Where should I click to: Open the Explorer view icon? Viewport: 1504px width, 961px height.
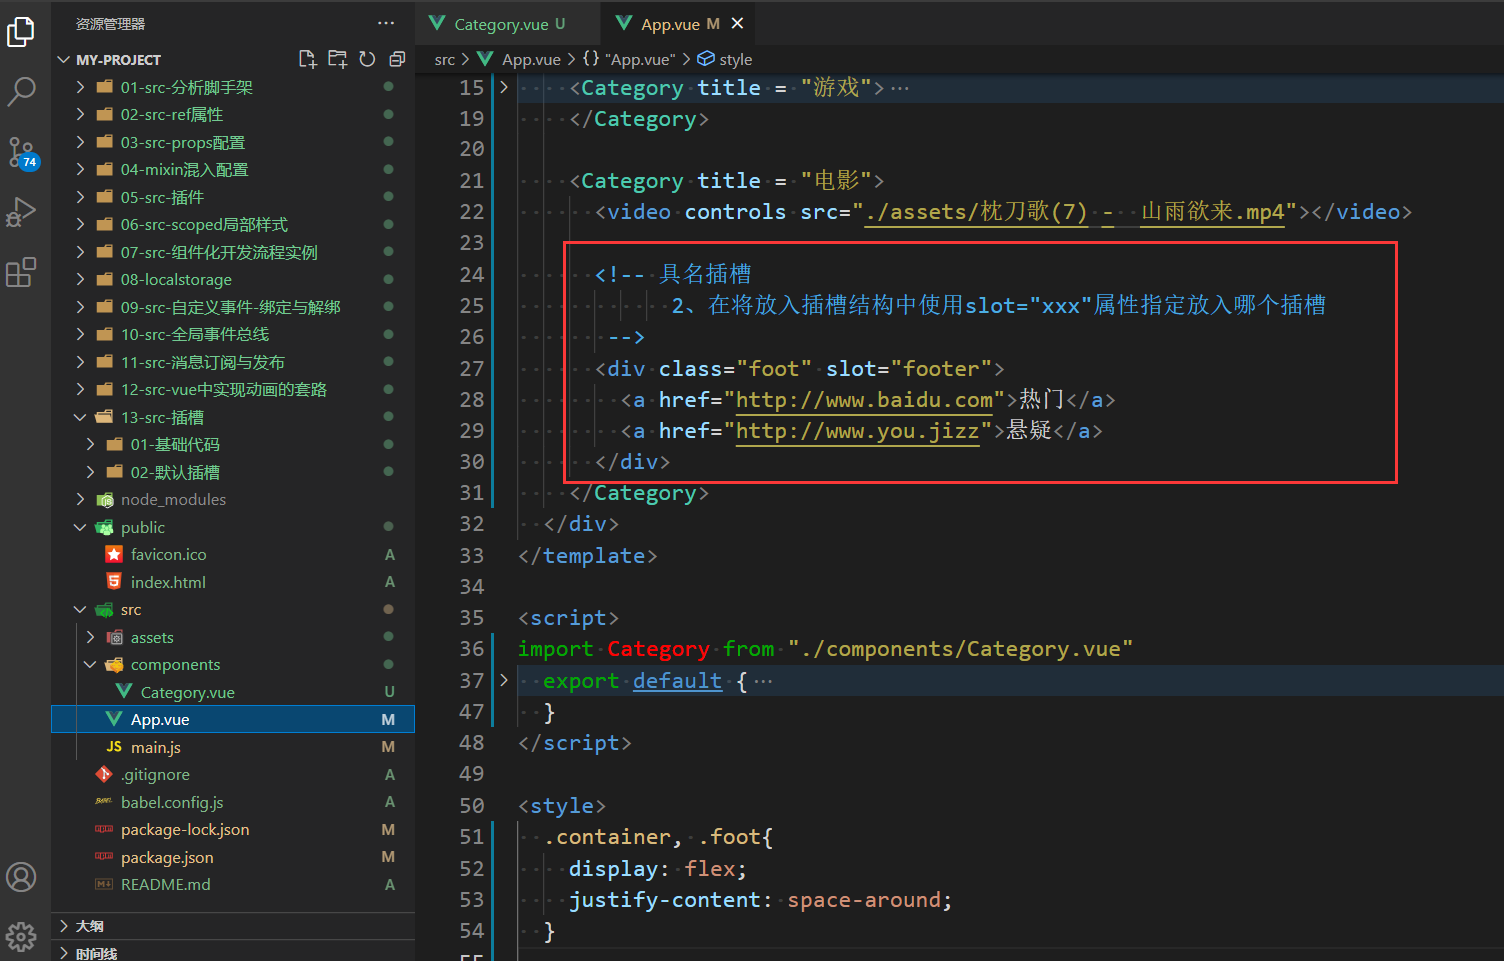click(x=21, y=33)
